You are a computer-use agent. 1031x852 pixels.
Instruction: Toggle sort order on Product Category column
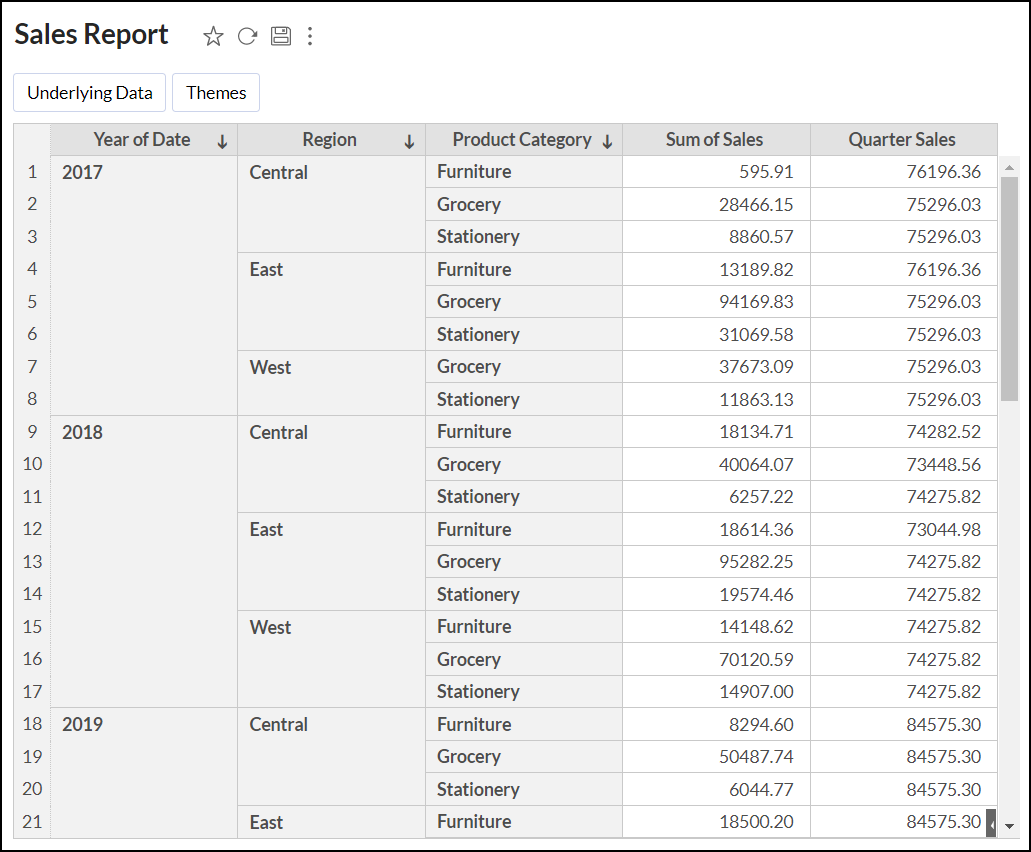point(607,141)
